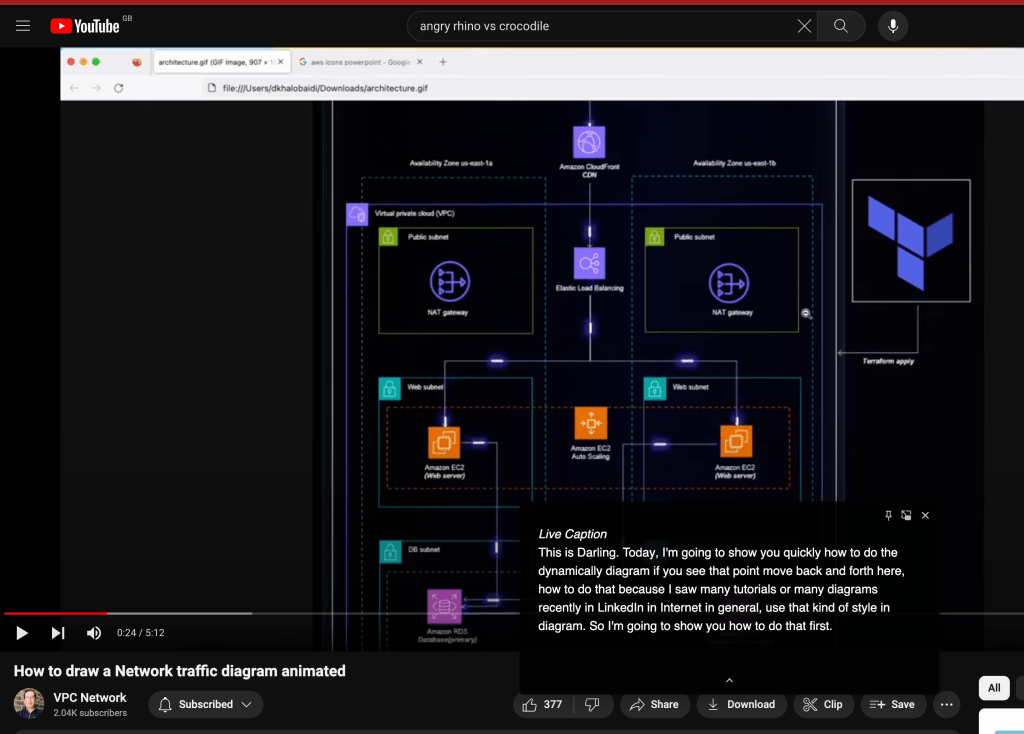1024x734 pixels.
Task: Select the All filter chip
Action: click(x=994, y=688)
